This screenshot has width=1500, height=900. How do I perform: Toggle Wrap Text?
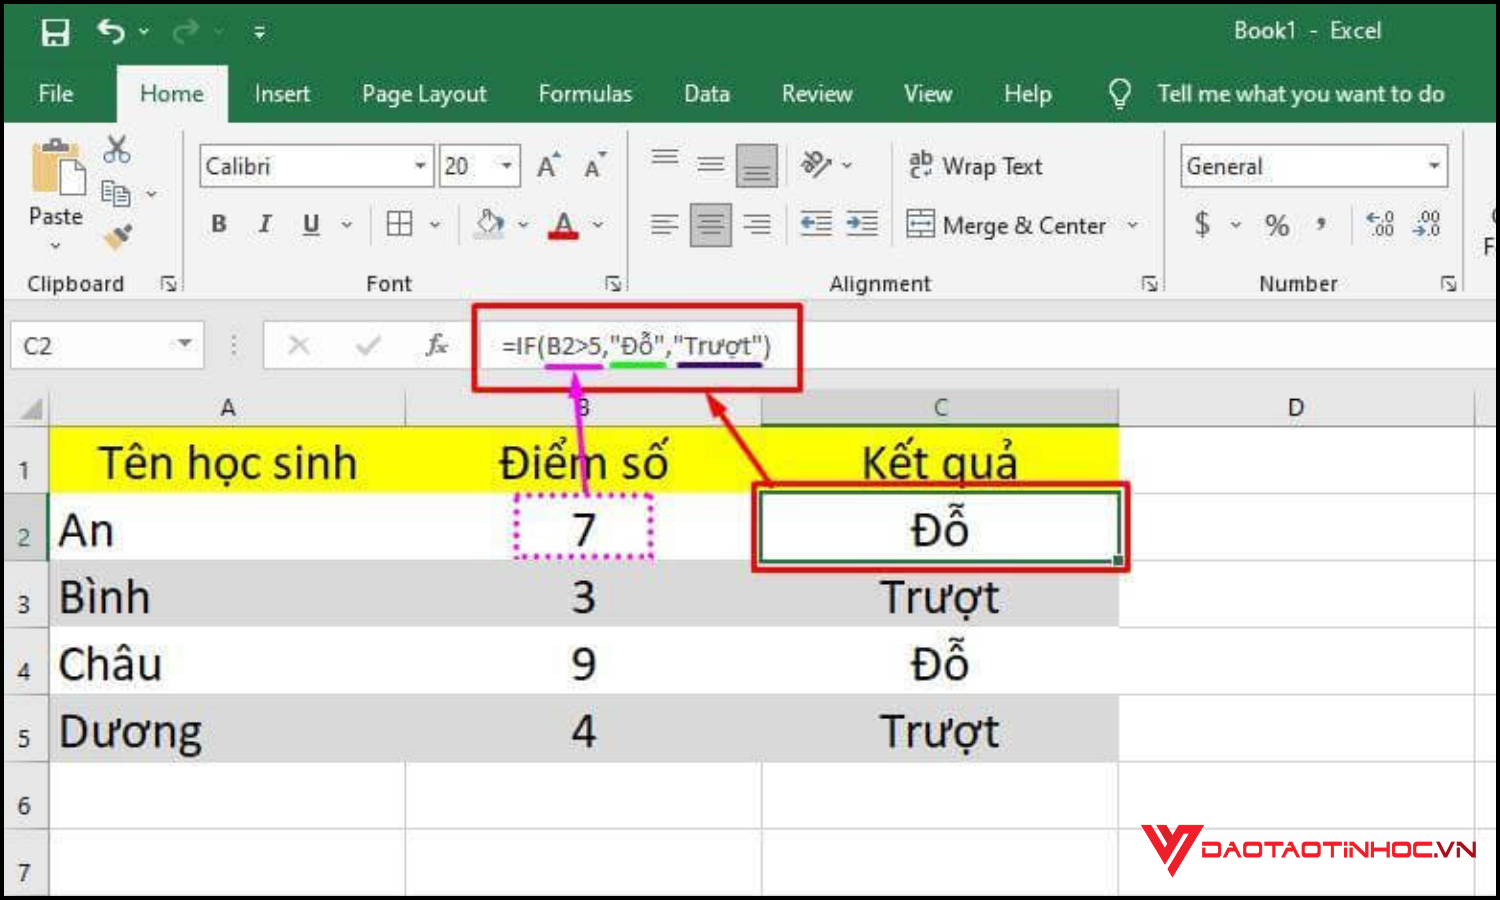coord(977,165)
